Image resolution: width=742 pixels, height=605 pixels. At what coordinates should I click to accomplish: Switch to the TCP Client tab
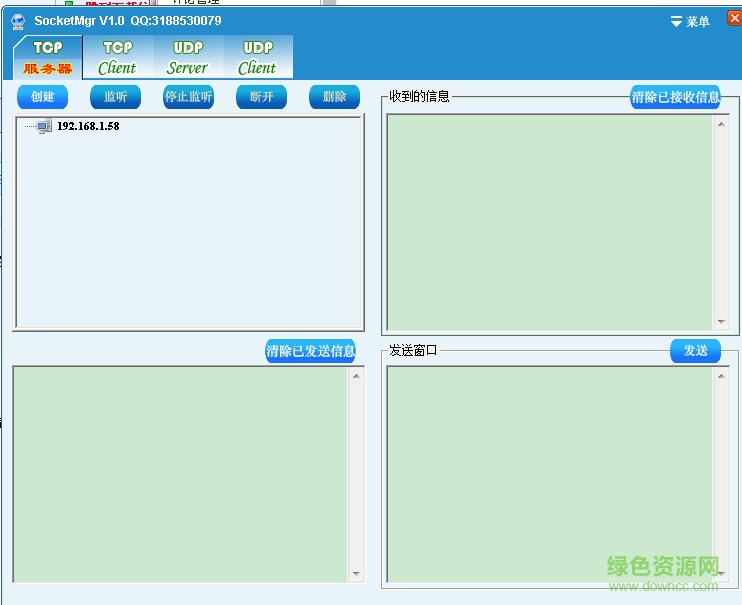tap(117, 57)
